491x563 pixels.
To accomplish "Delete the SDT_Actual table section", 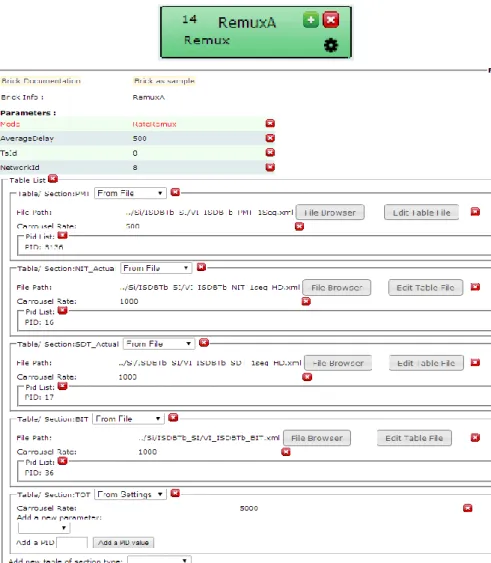I will (x=204, y=343).
